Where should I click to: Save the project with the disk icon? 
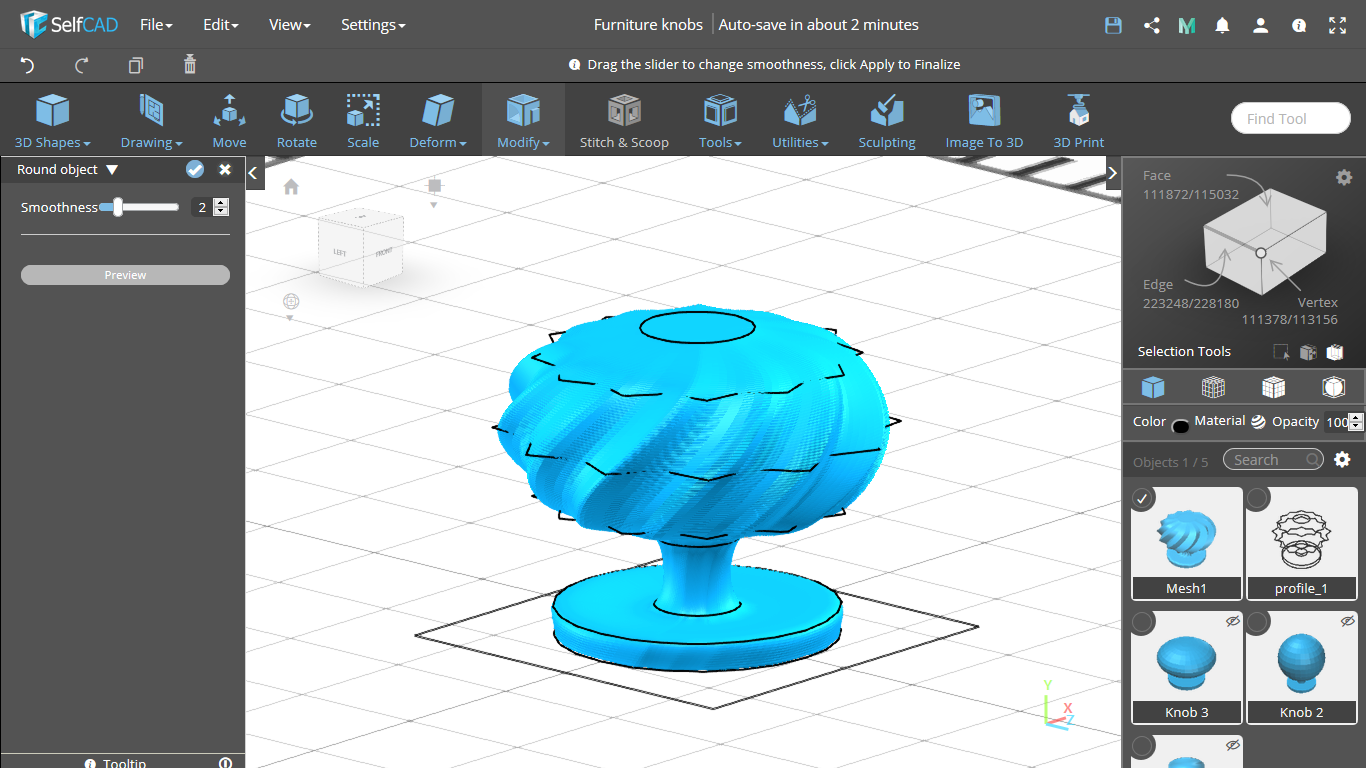pyautogui.click(x=1113, y=26)
